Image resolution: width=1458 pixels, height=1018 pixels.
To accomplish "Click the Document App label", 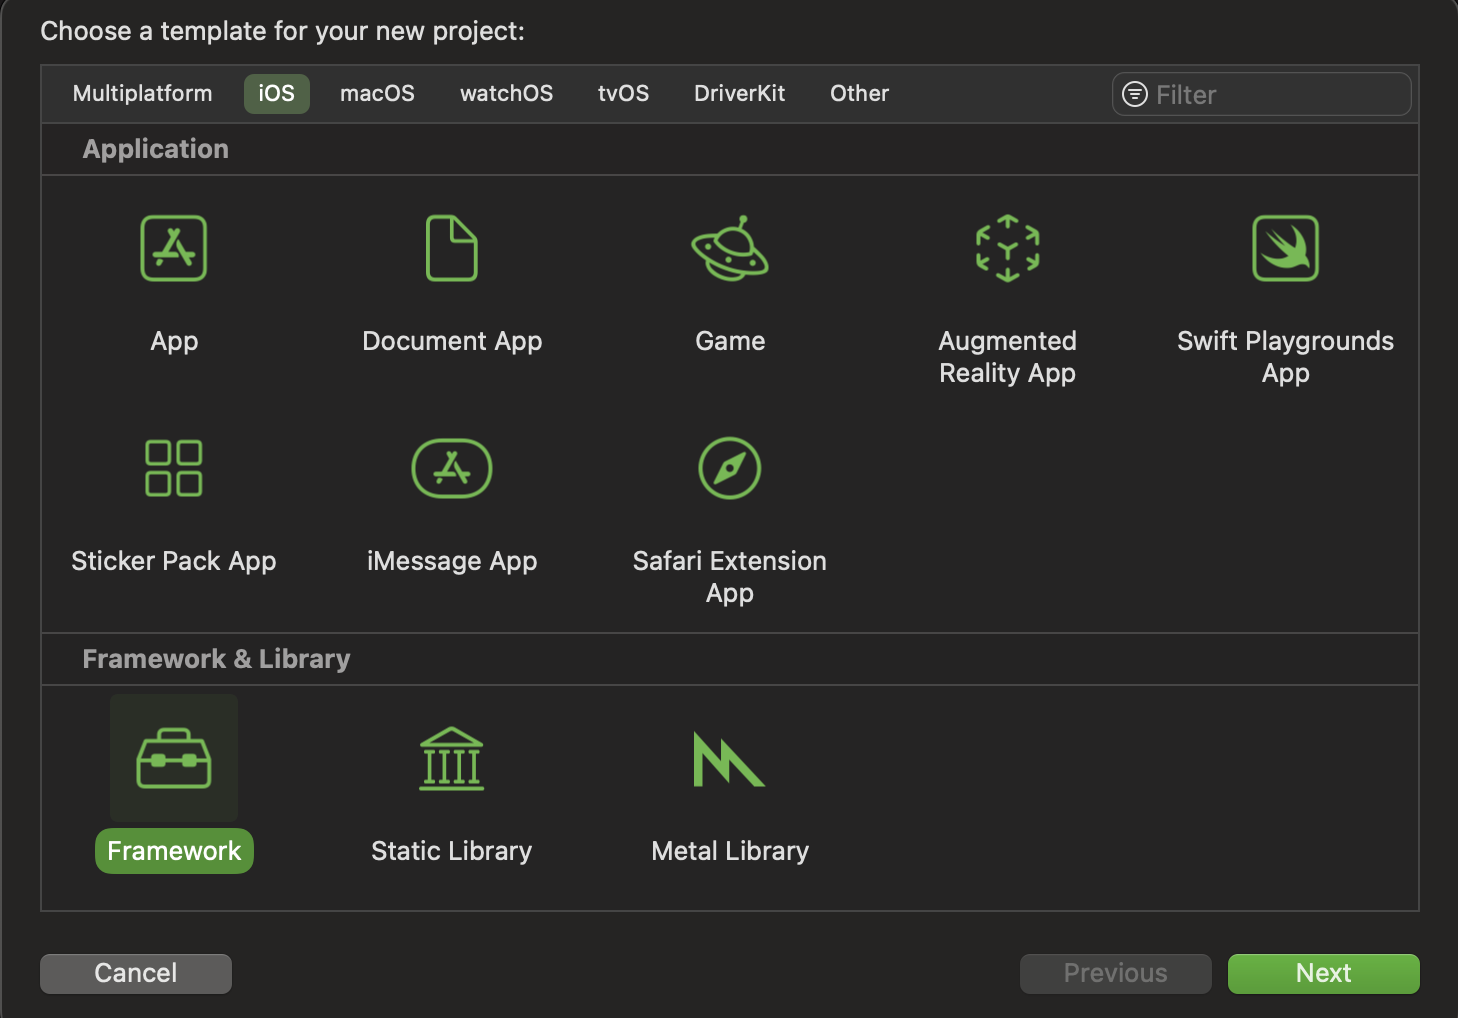I will point(452,341).
